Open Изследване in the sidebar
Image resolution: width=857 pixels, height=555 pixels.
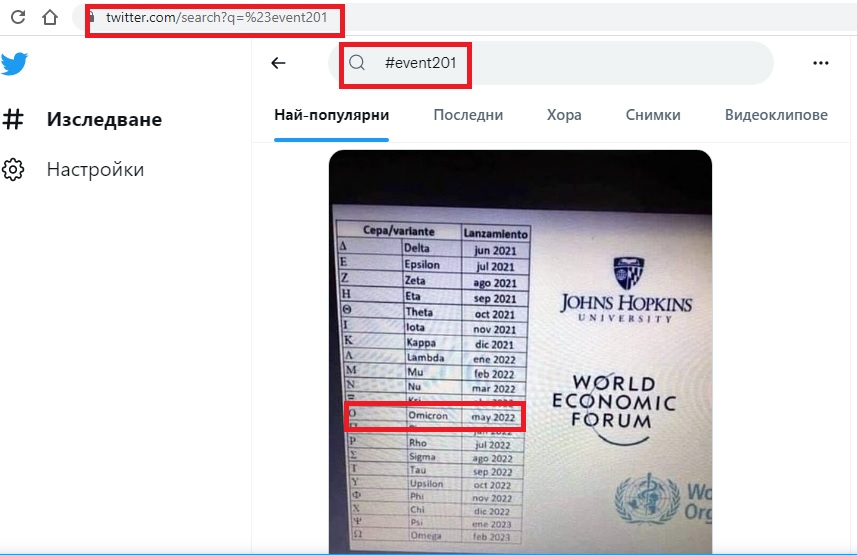click(x=104, y=119)
